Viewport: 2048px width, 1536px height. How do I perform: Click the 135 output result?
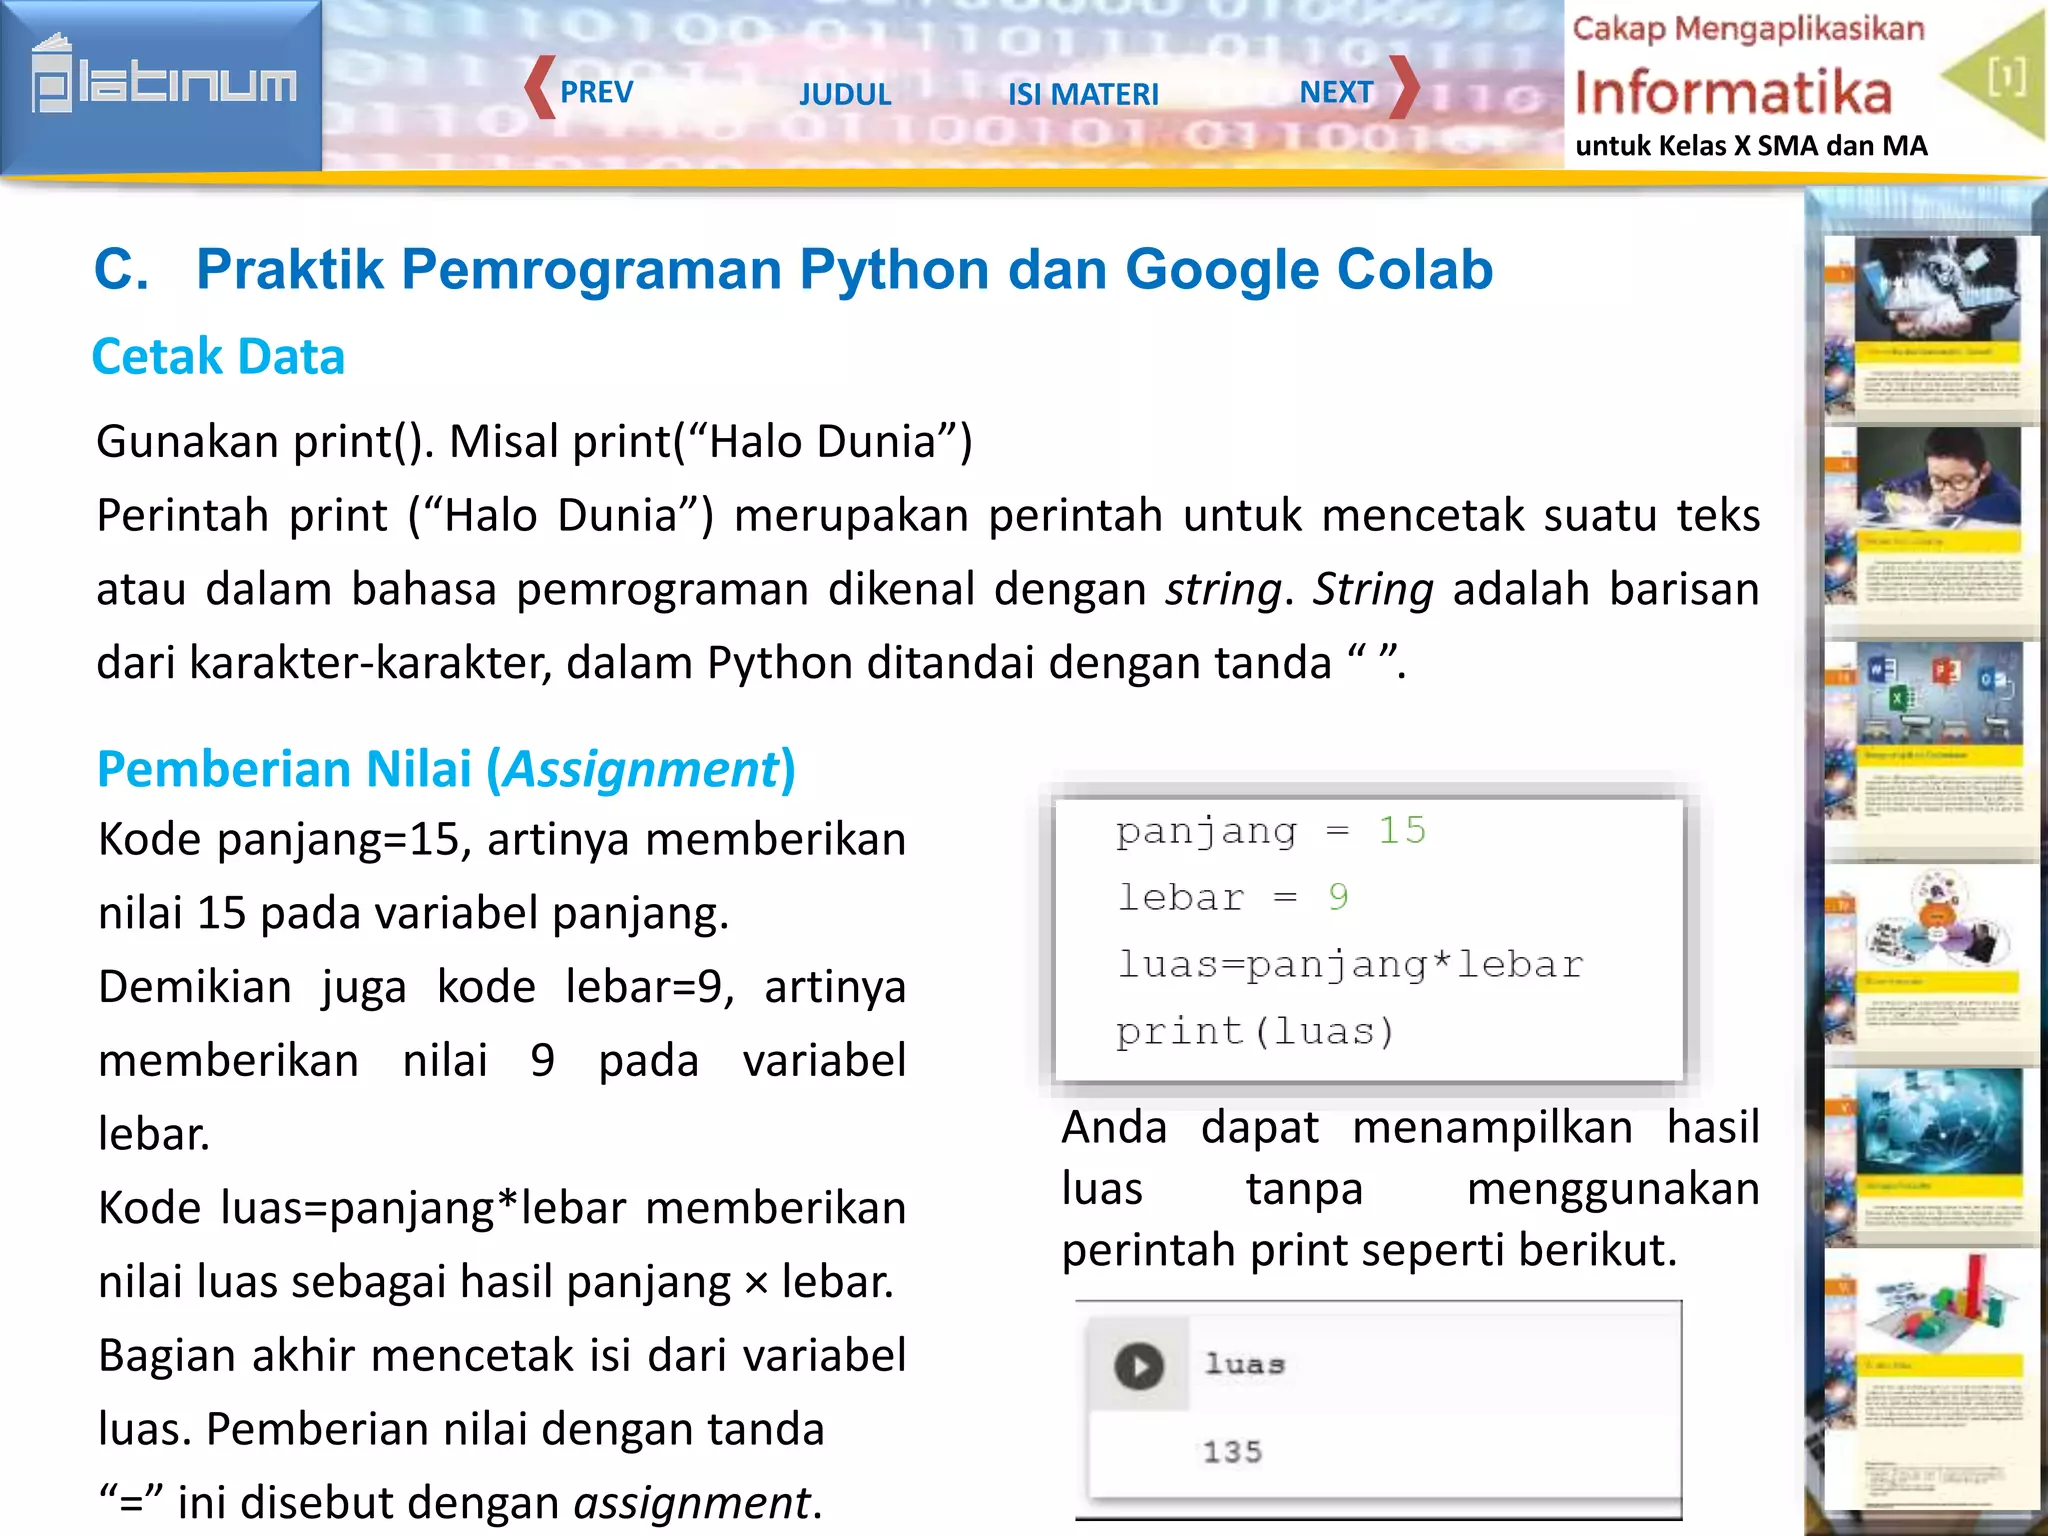(1233, 1451)
